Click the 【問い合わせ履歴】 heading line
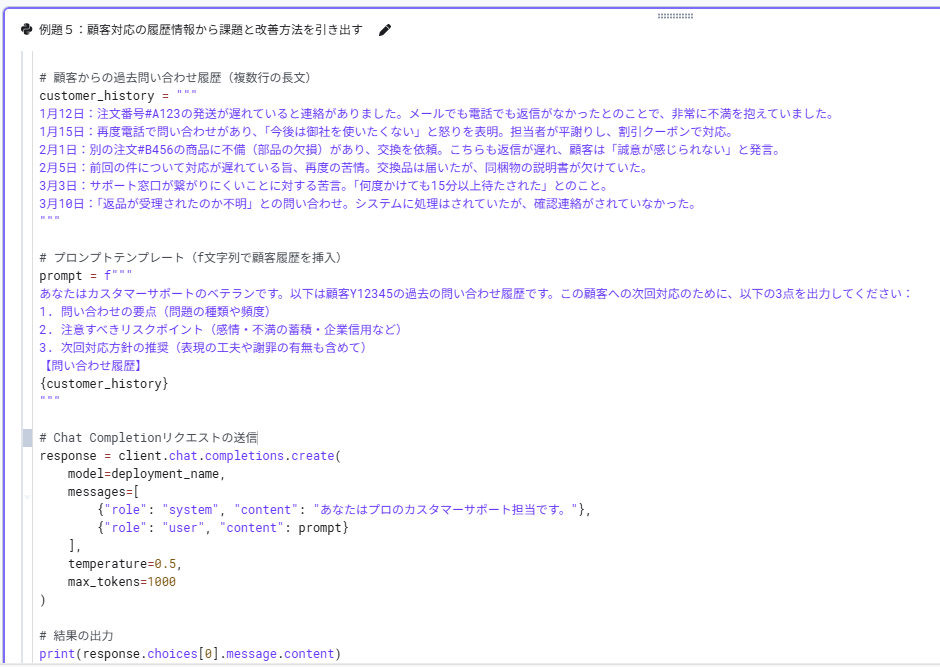 click(91, 366)
